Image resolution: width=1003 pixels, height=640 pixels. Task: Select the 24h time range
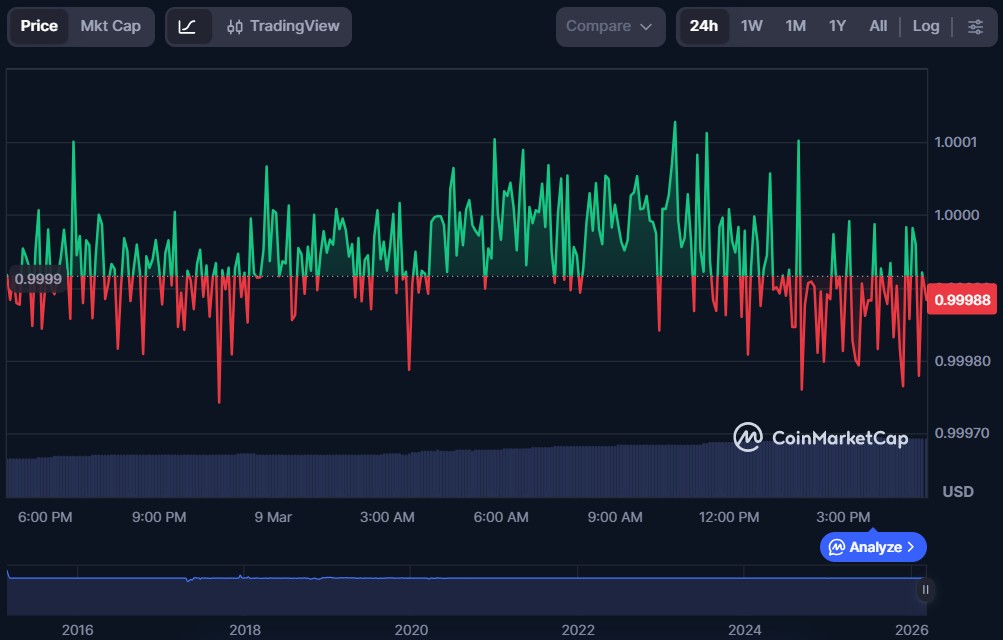[x=703, y=26]
